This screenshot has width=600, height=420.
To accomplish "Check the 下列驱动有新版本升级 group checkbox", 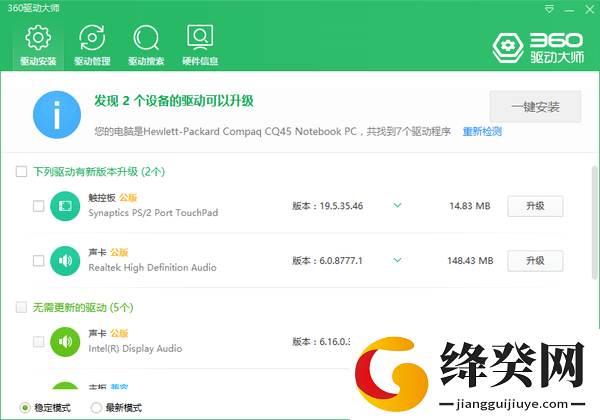I will point(21,171).
